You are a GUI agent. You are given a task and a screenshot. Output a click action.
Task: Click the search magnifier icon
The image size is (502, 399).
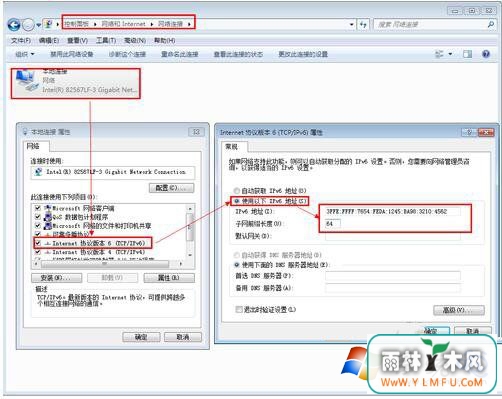click(x=491, y=24)
